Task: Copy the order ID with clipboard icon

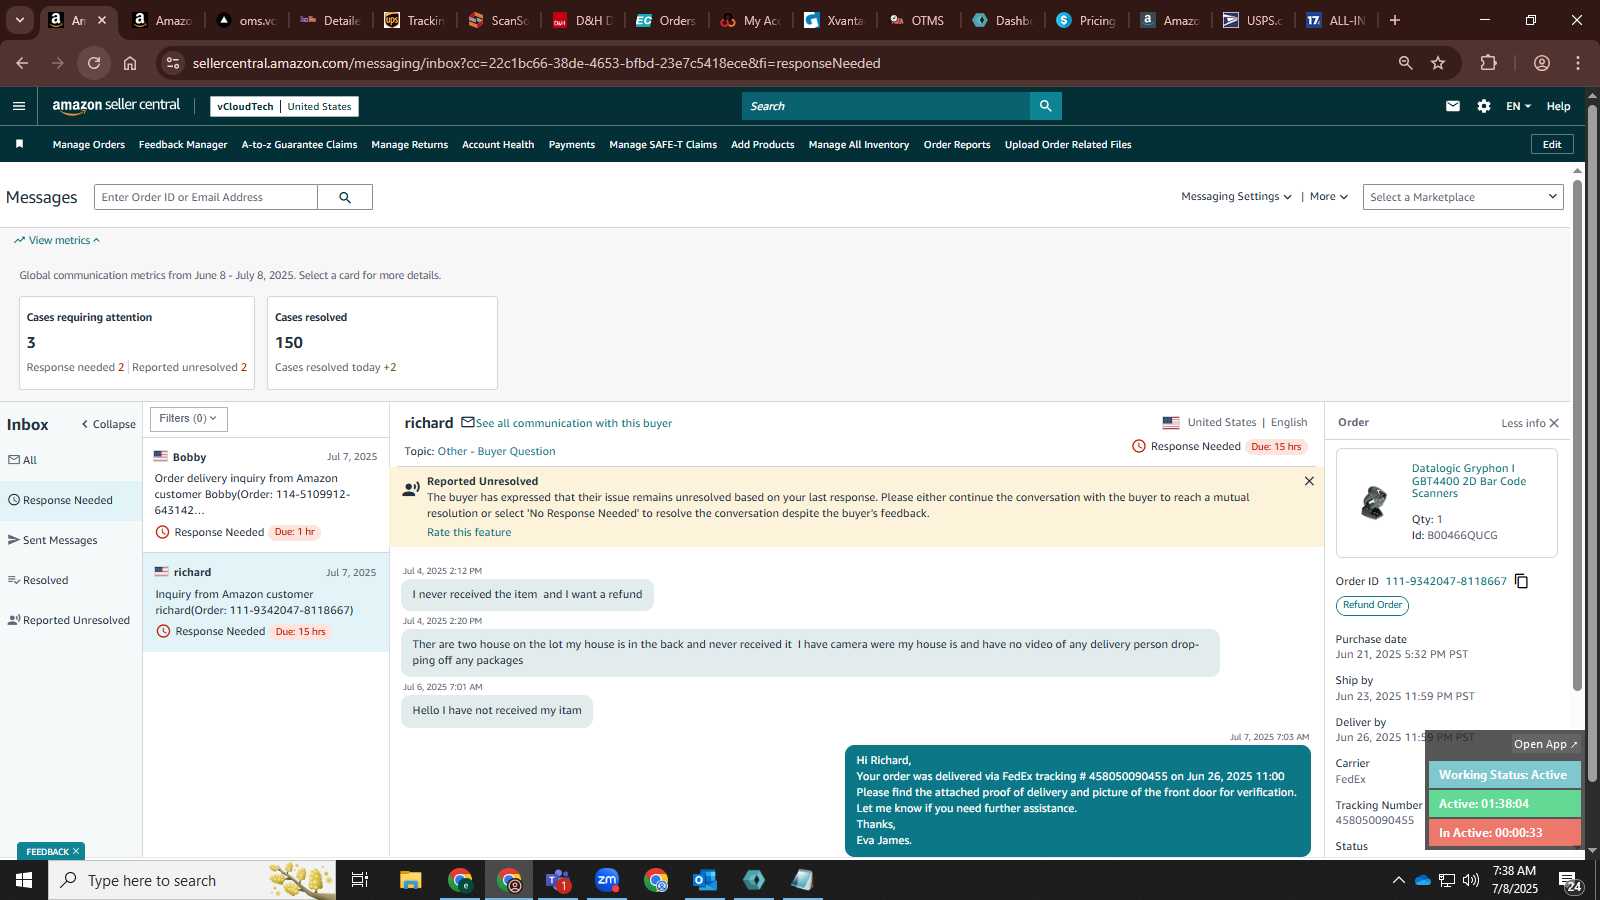Action: pos(1521,581)
